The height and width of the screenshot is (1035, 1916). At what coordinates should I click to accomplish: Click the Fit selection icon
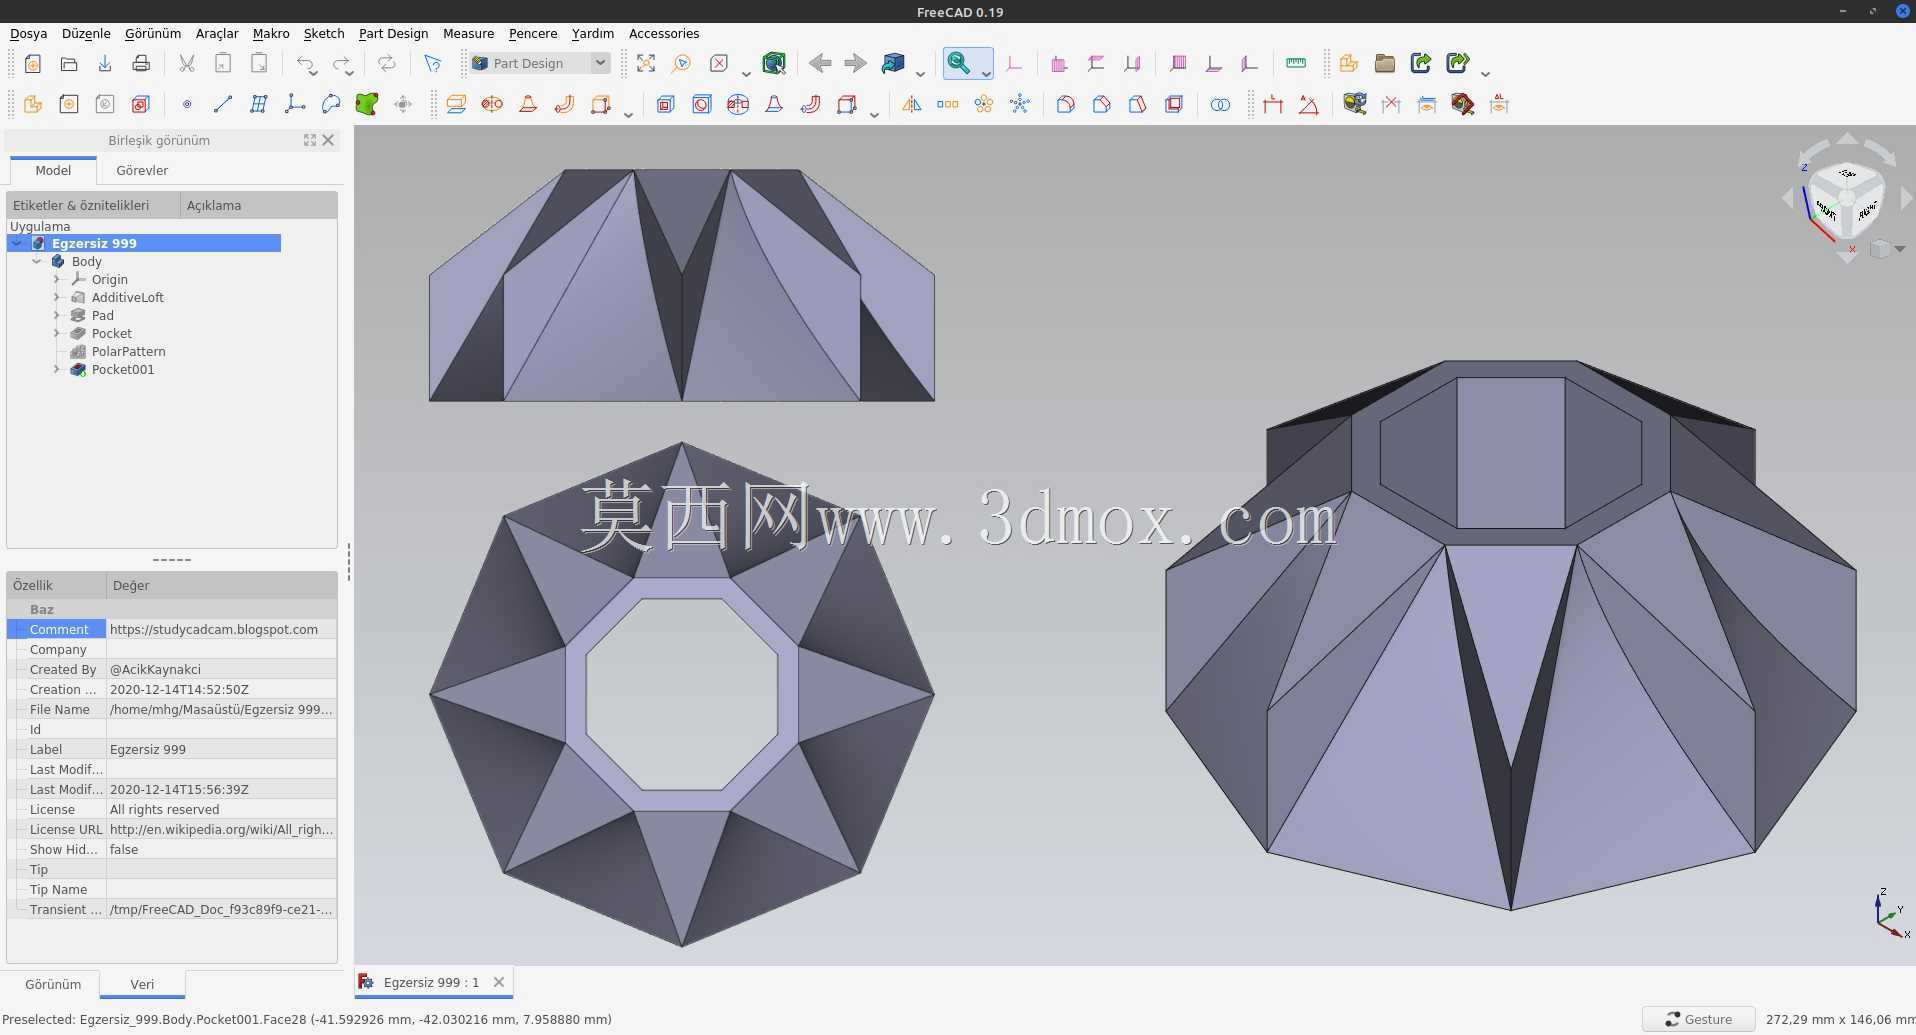(682, 64)
